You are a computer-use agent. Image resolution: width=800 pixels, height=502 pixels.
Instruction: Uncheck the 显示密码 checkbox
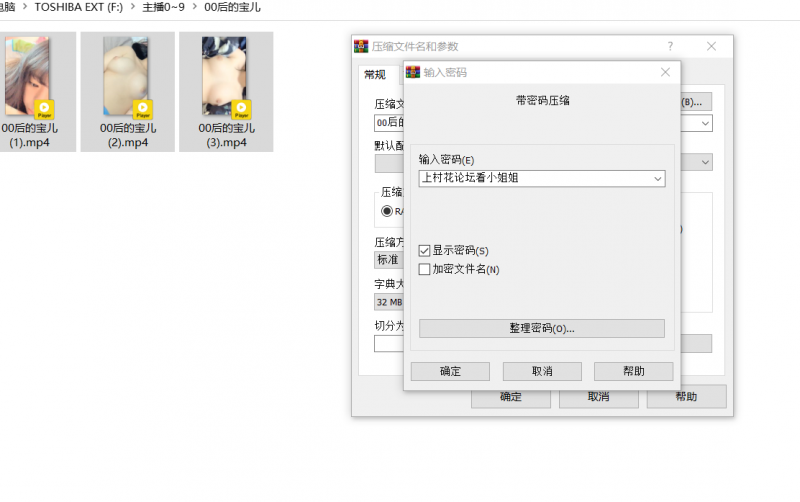(x=425, y=251)
